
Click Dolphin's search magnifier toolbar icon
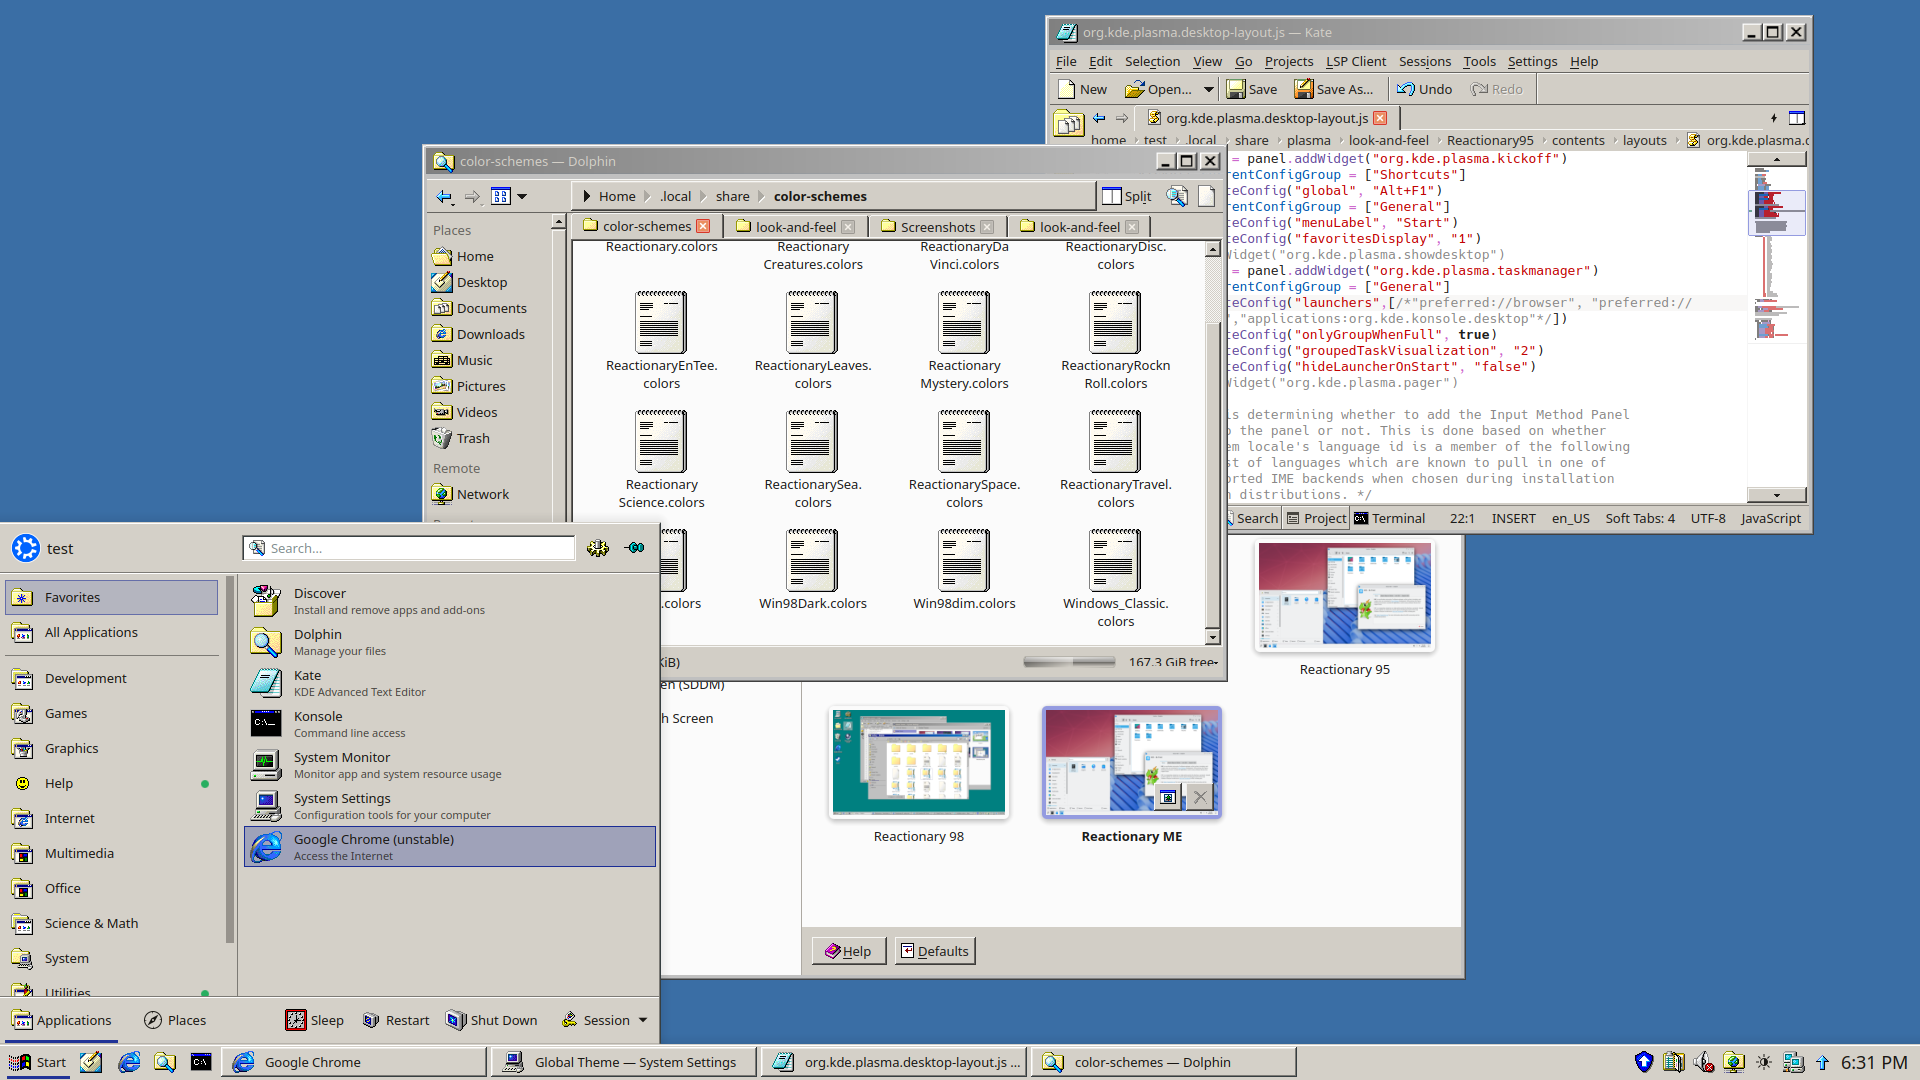click(1177, 197)
